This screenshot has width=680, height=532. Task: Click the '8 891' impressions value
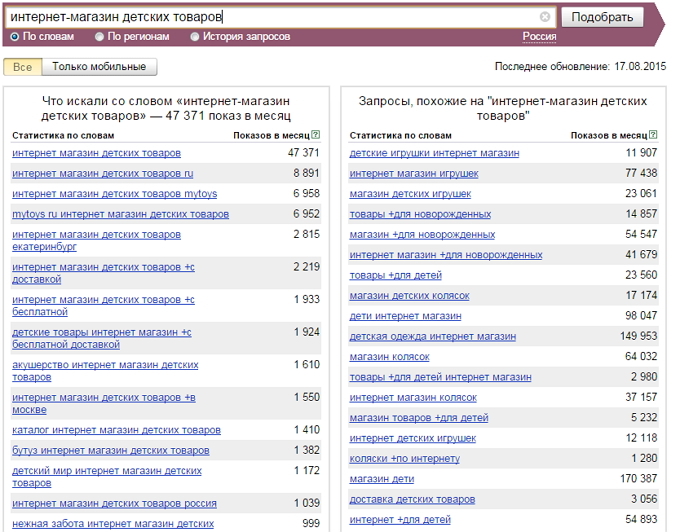point(306,173)
